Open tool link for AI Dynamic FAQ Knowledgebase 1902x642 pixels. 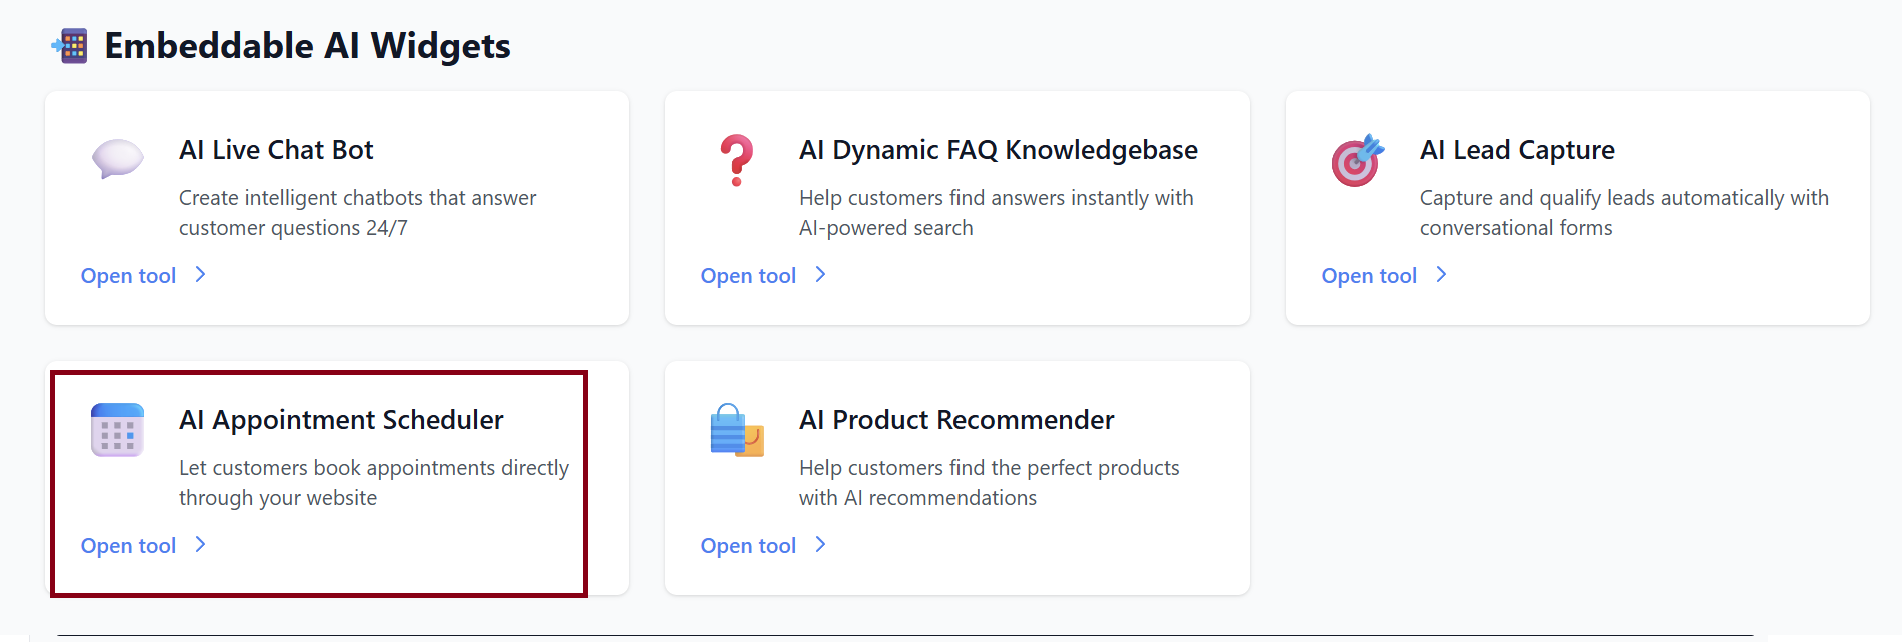(x=748, y=276)
